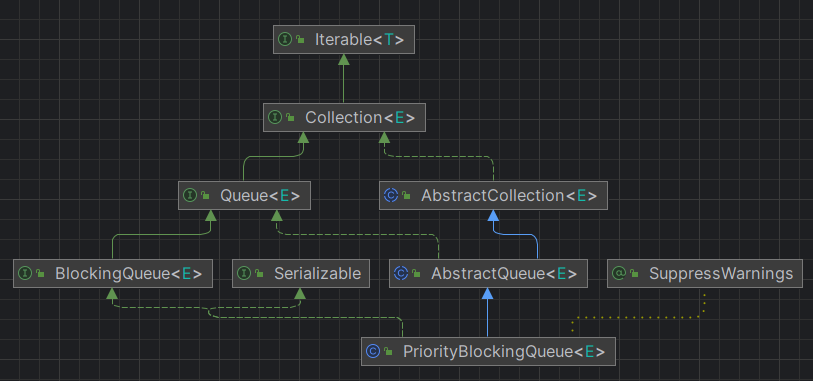
Task: Click the lock icon on Serializable node
Action: [x=260, y=274]
